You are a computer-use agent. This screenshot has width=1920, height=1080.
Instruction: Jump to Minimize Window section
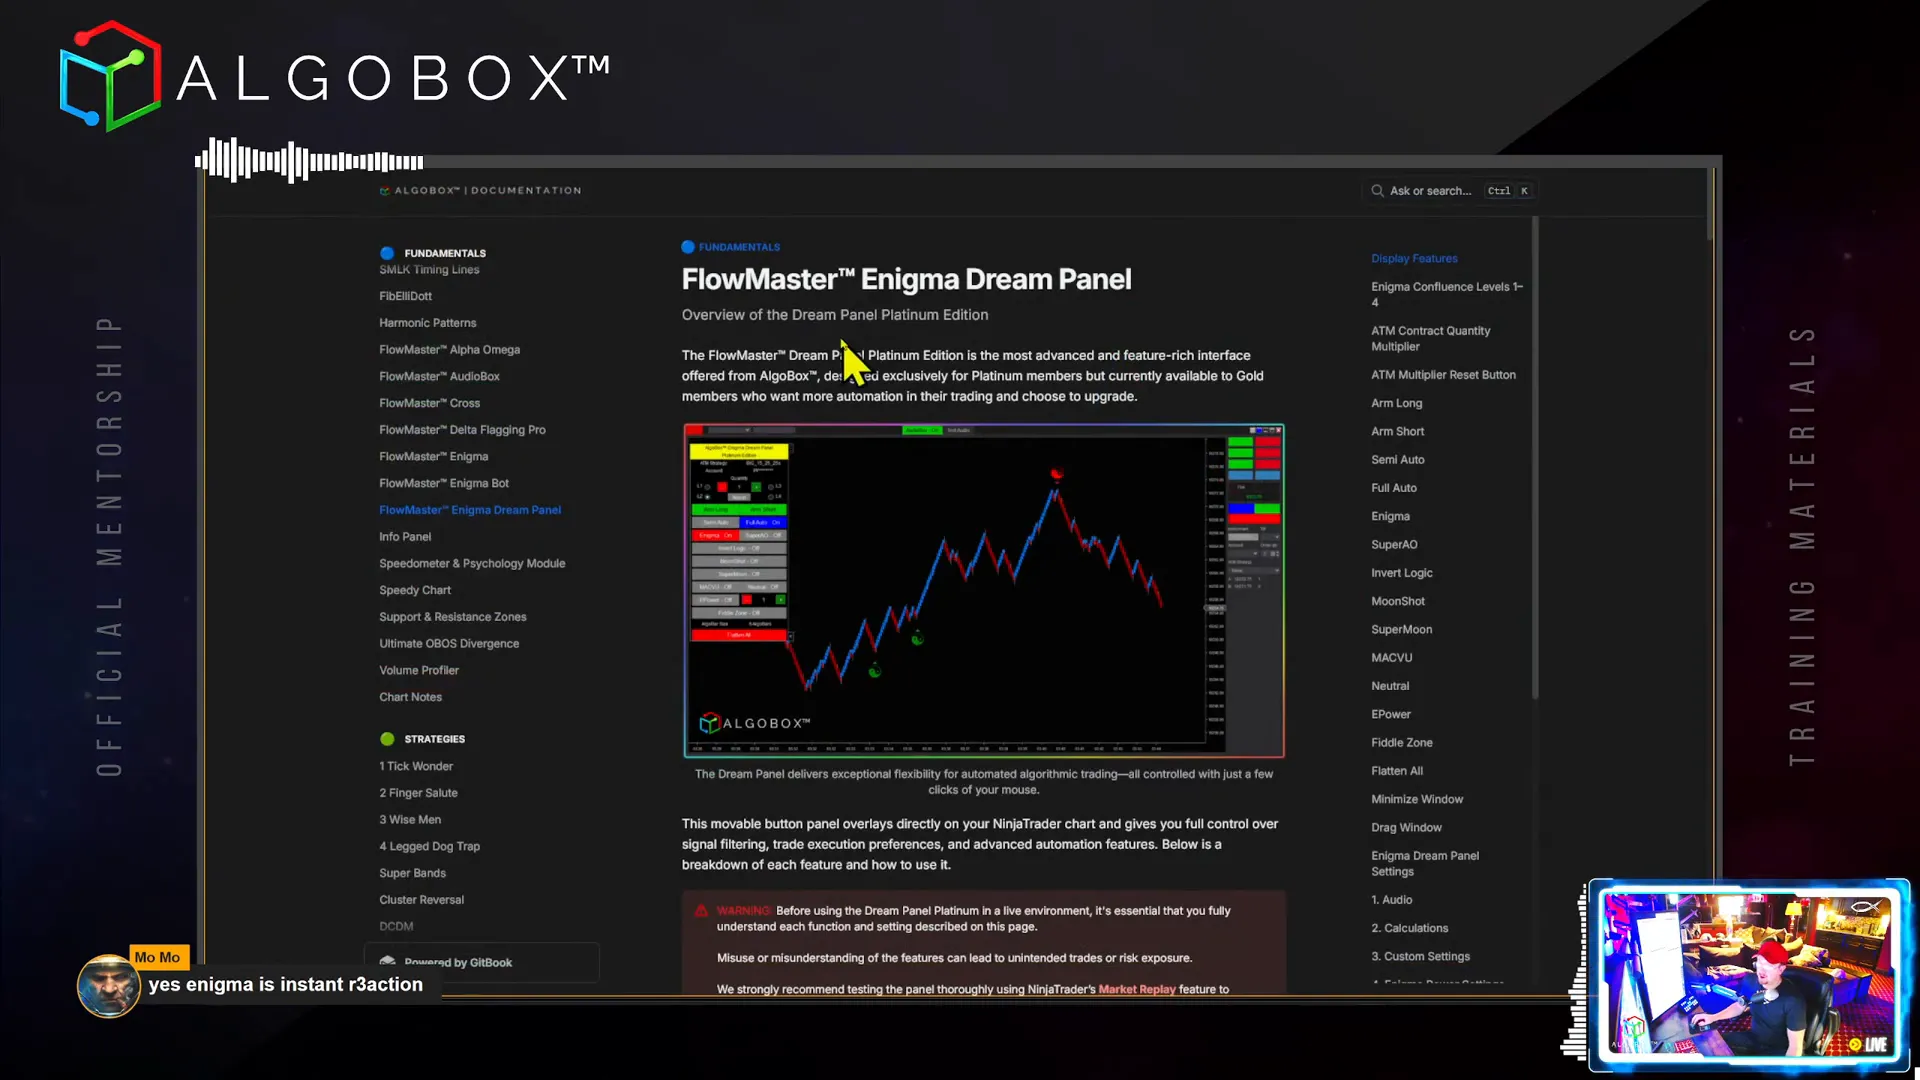coord(1416,800)
